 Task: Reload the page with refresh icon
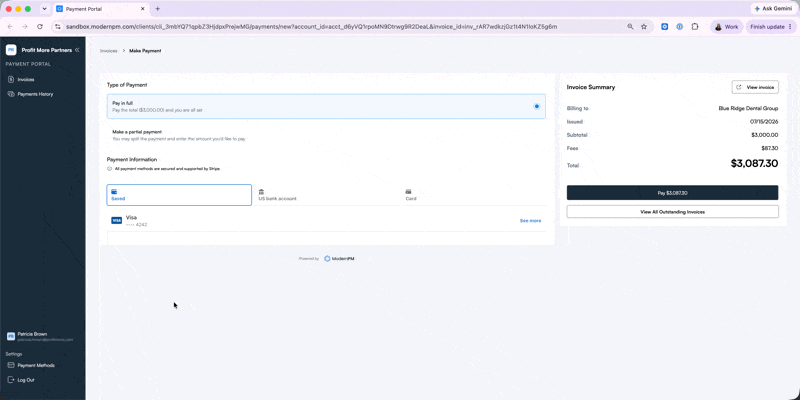tap(40, 27)
